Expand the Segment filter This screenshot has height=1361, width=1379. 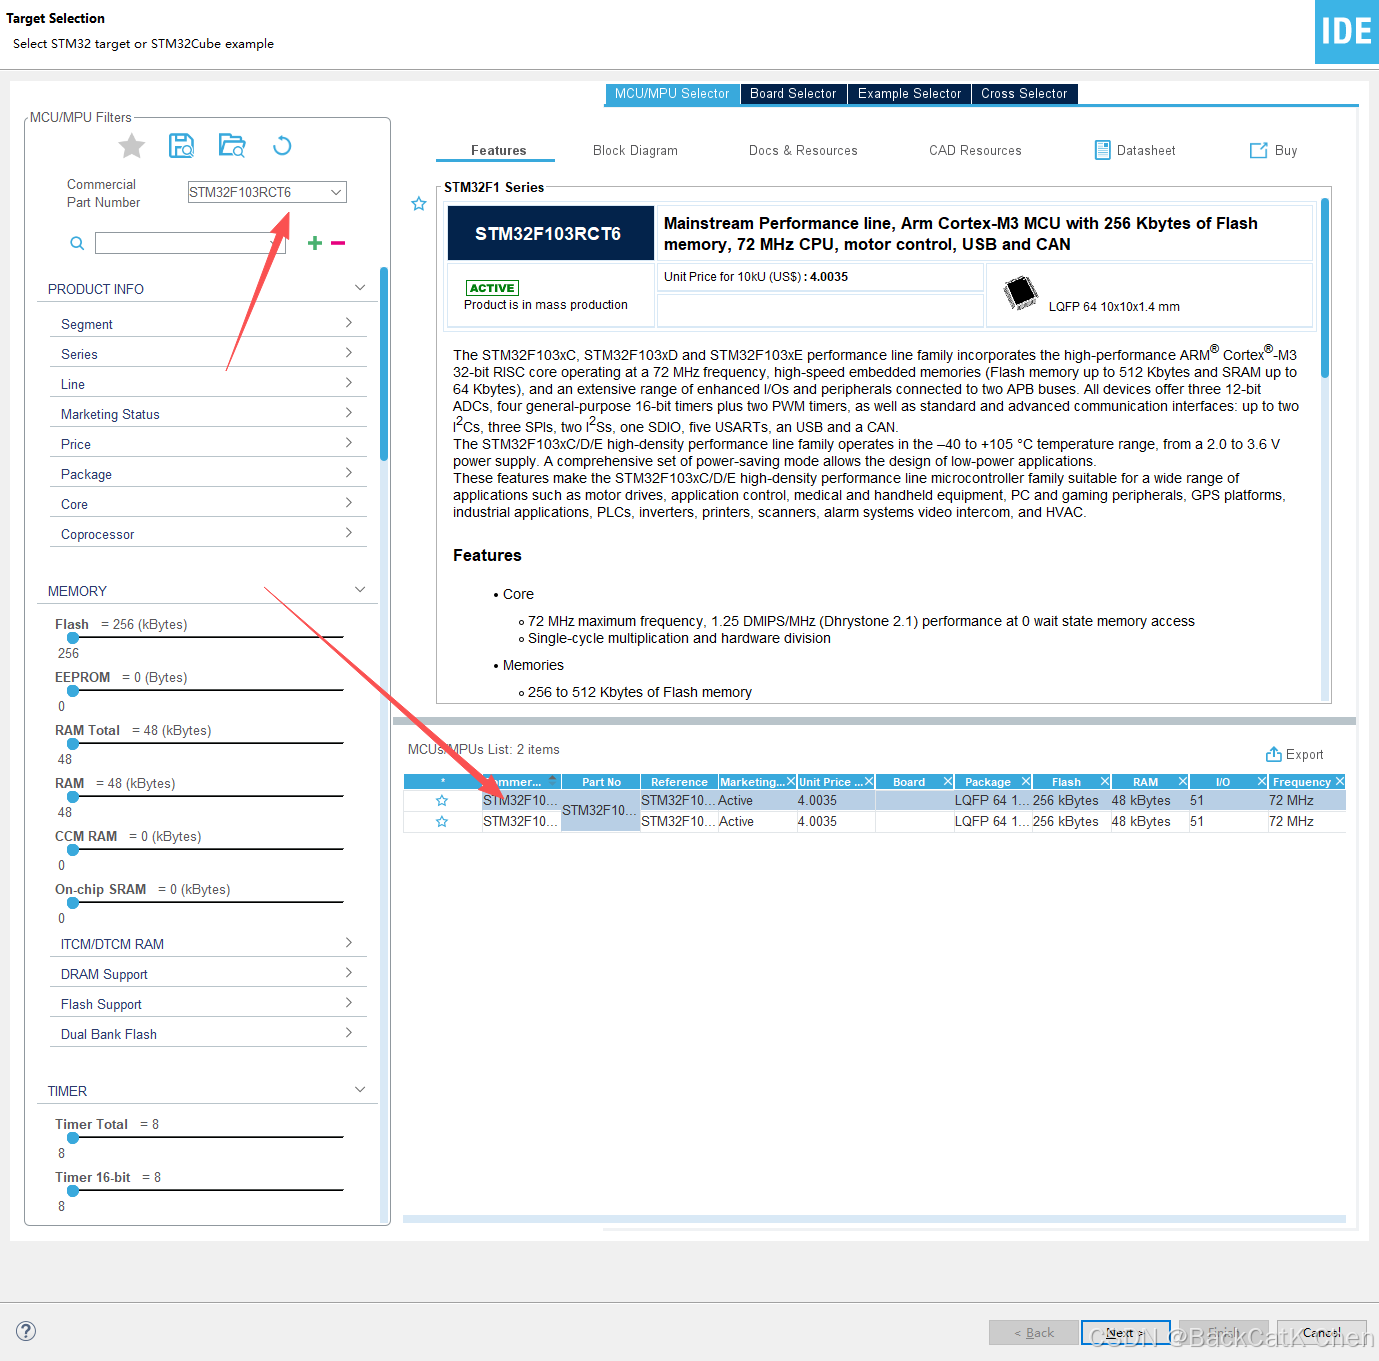tap(349, 323)
